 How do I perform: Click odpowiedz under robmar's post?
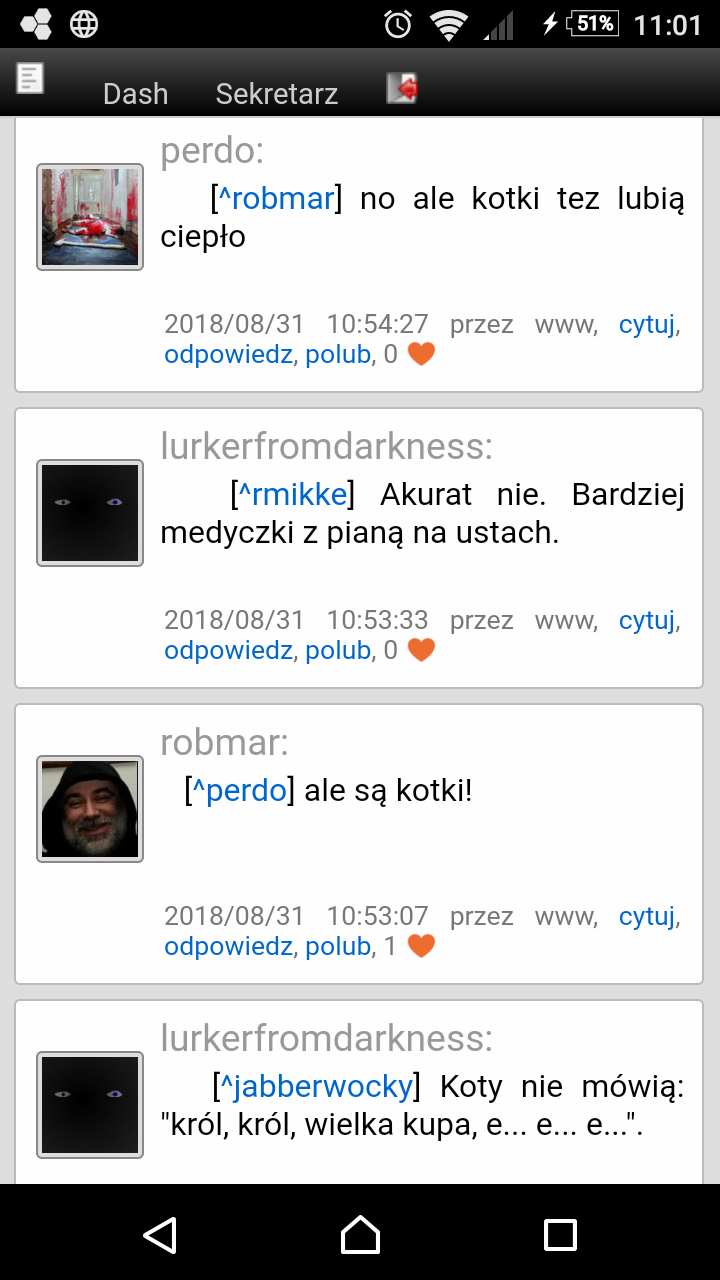(x=229, y=946)
